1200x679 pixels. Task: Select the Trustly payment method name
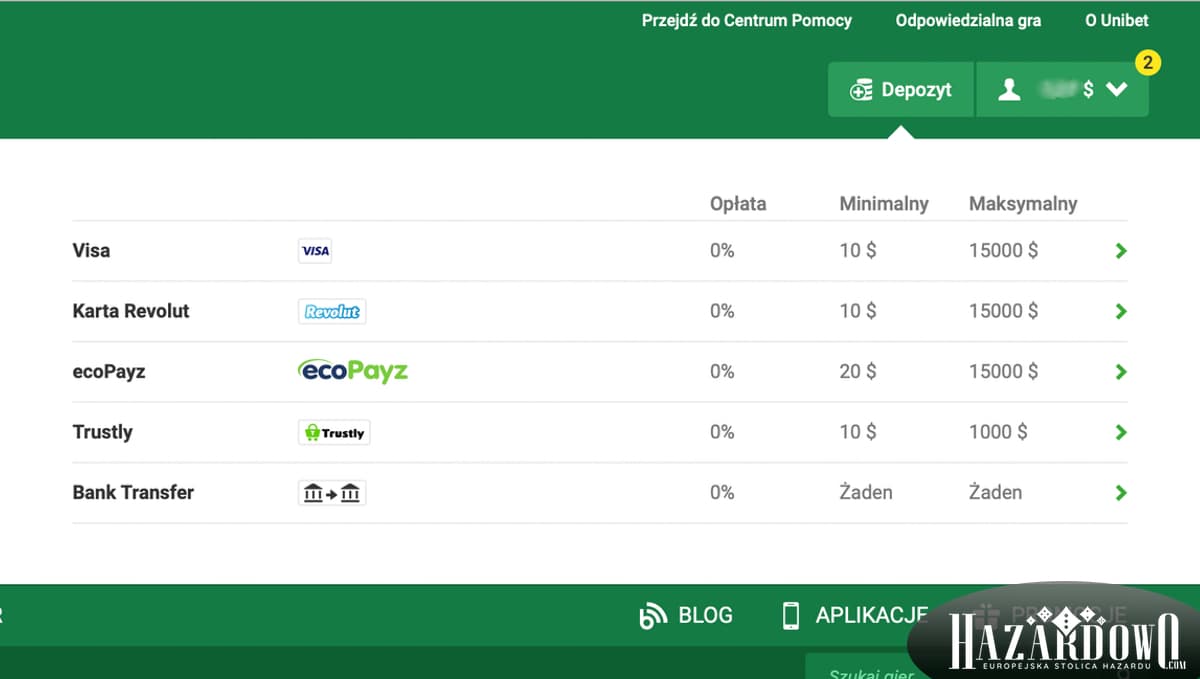[102, 432]
